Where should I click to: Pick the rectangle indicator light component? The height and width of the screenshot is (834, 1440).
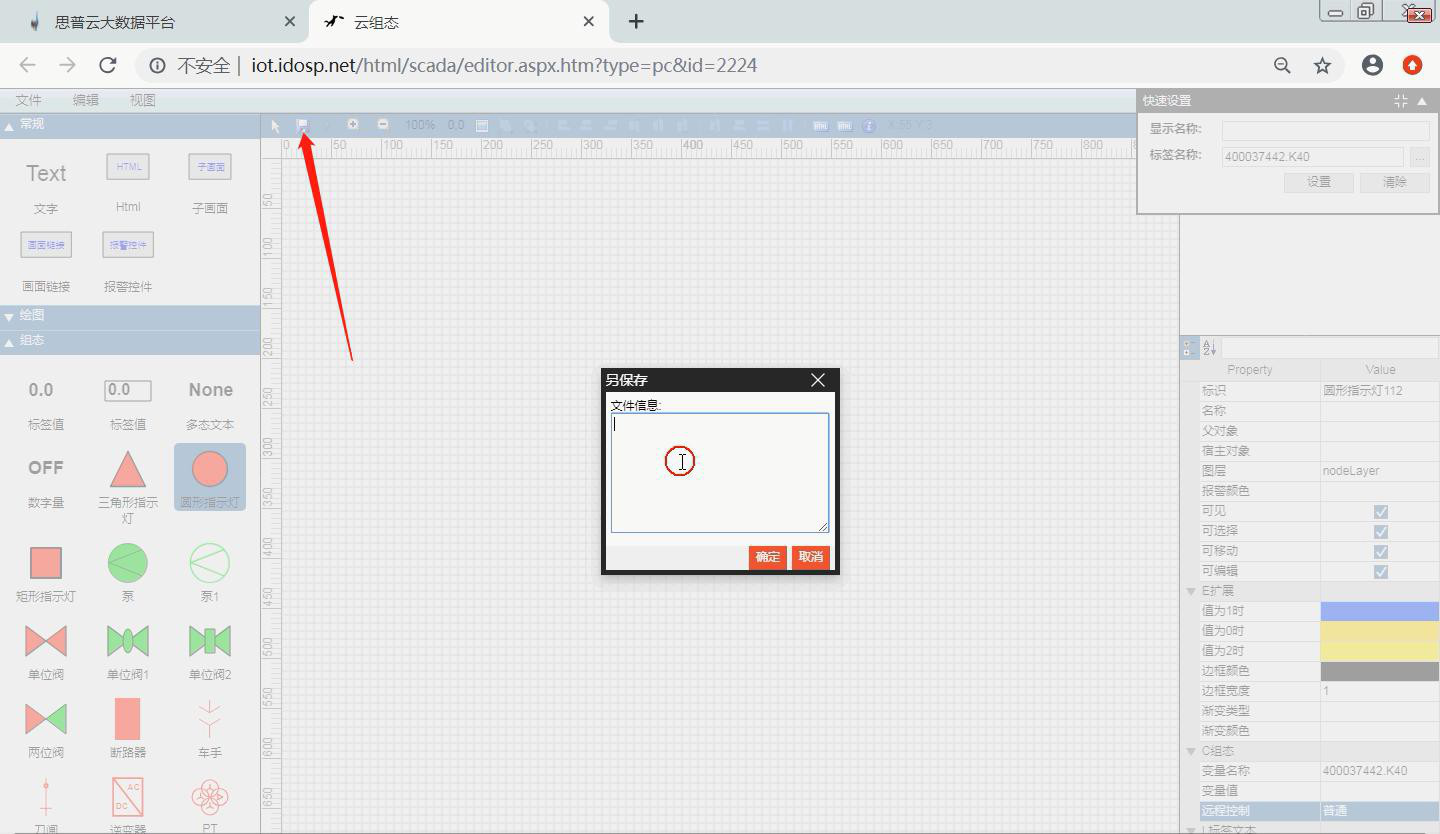click(46, 563)
